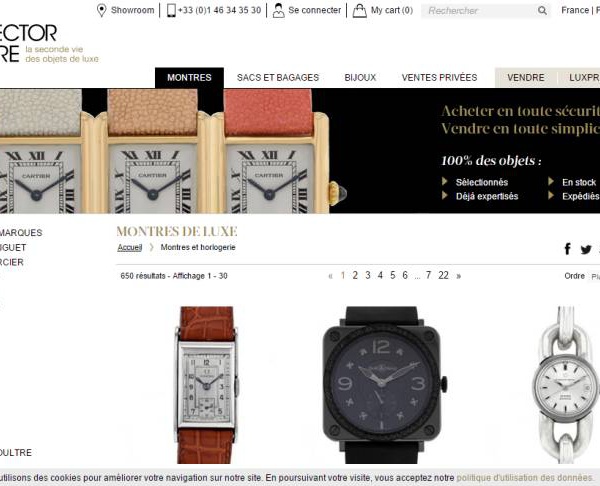The width and height of the screenshot is (600, 486).
Task: Go to previous page arrow «
Action: [331, 276]
